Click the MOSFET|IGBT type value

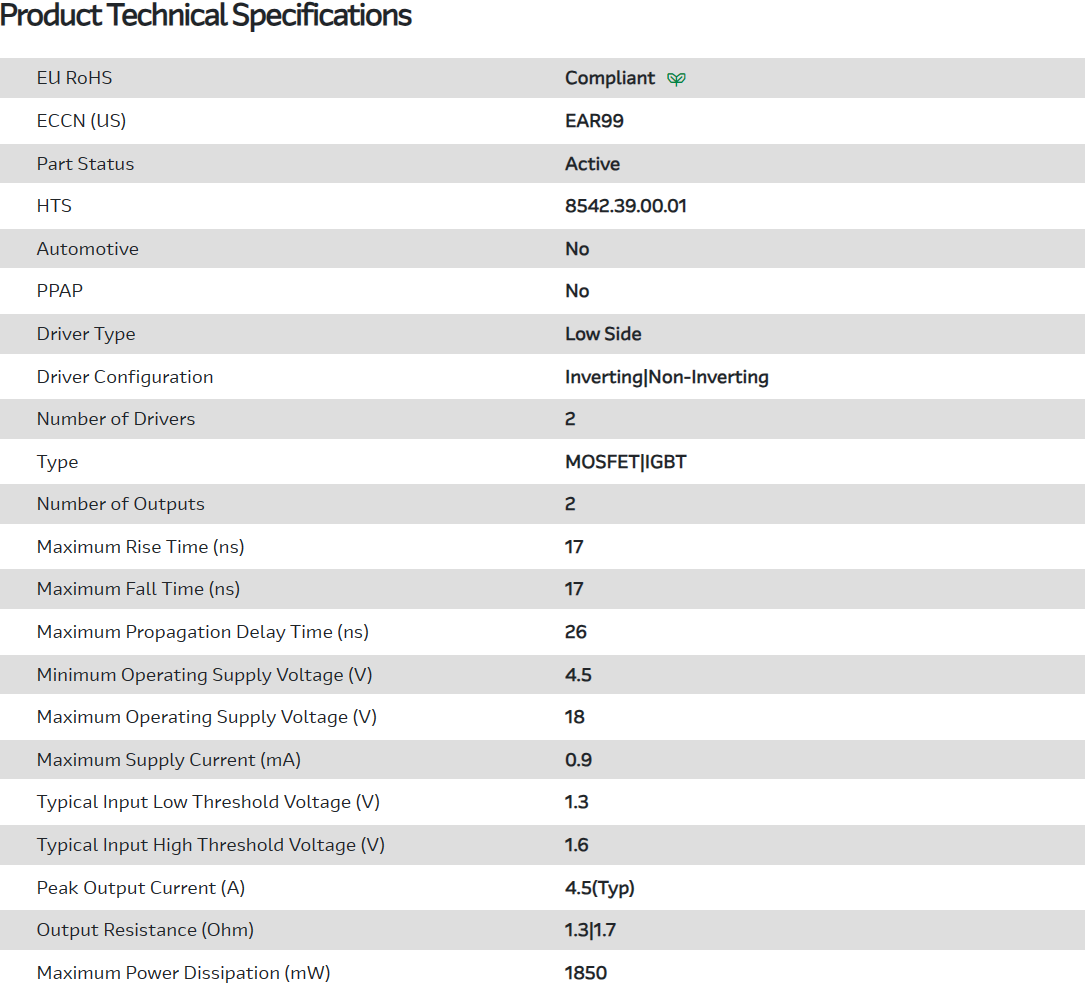click(x=625, y=462)
